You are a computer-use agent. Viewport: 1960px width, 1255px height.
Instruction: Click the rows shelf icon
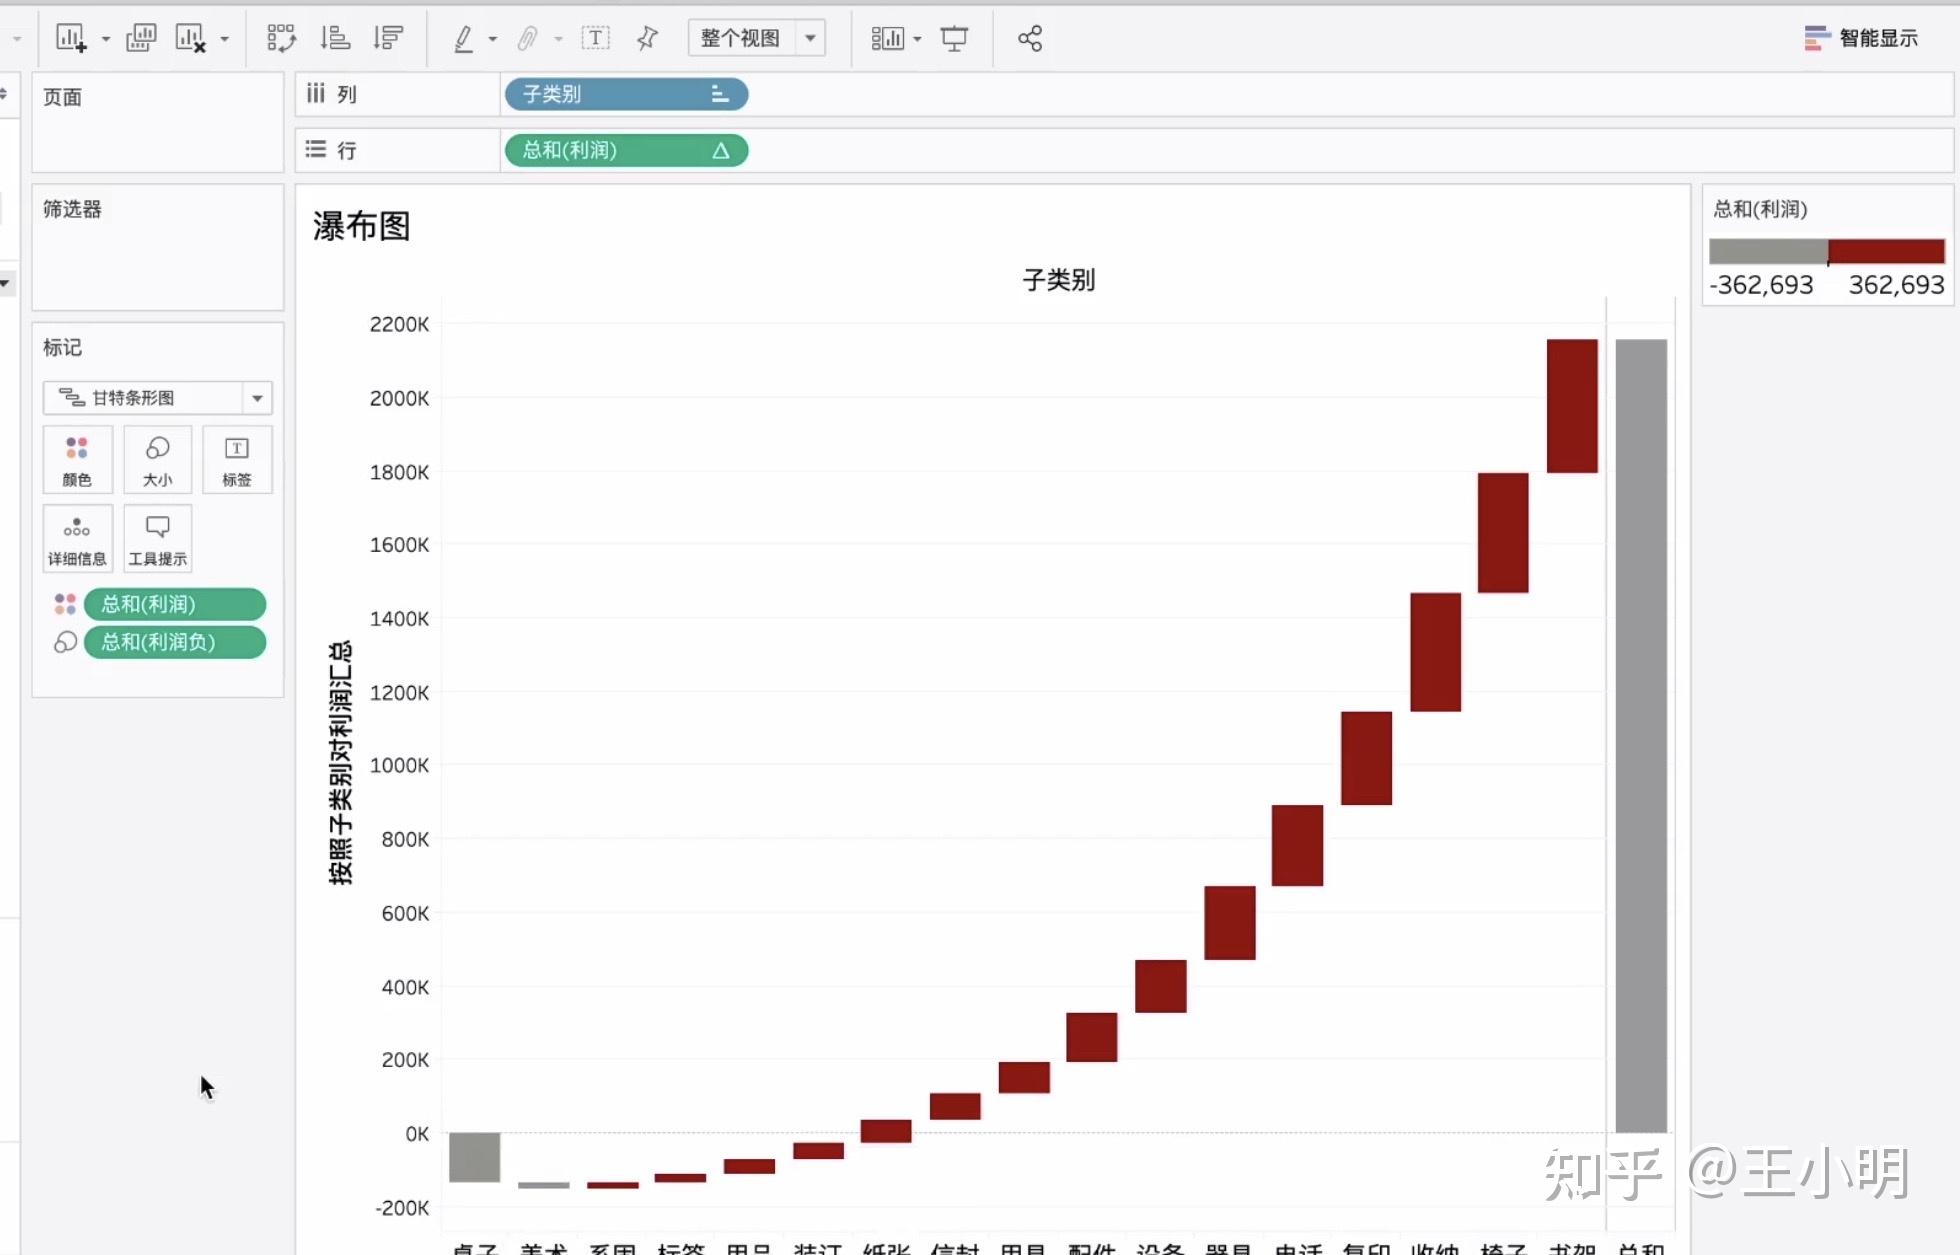(x=316, y=149)
